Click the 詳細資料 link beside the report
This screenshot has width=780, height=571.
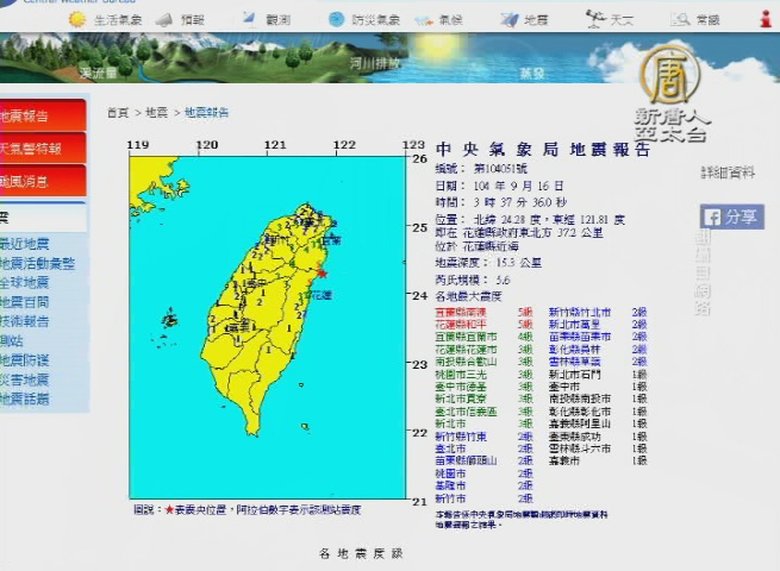[x=728, y=172]
